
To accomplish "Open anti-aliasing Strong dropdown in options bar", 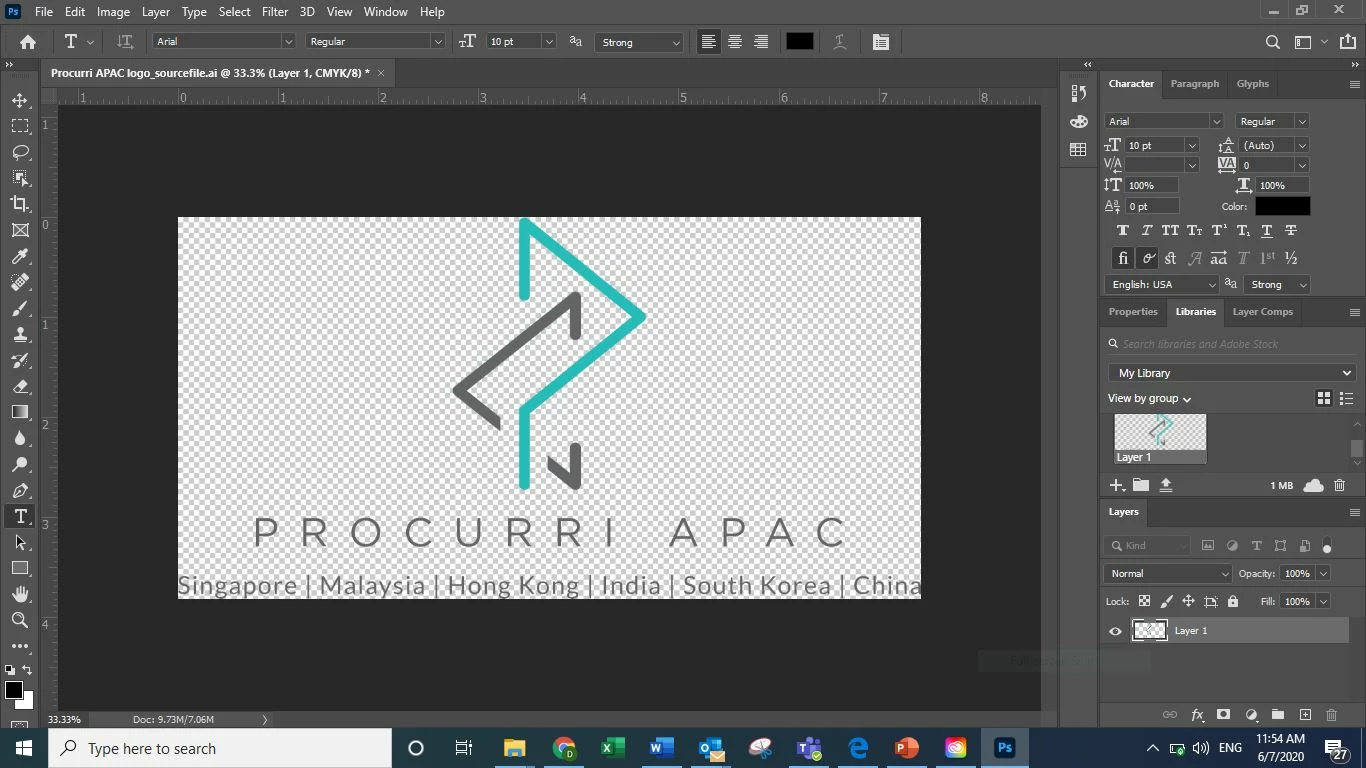I will 638,42.
